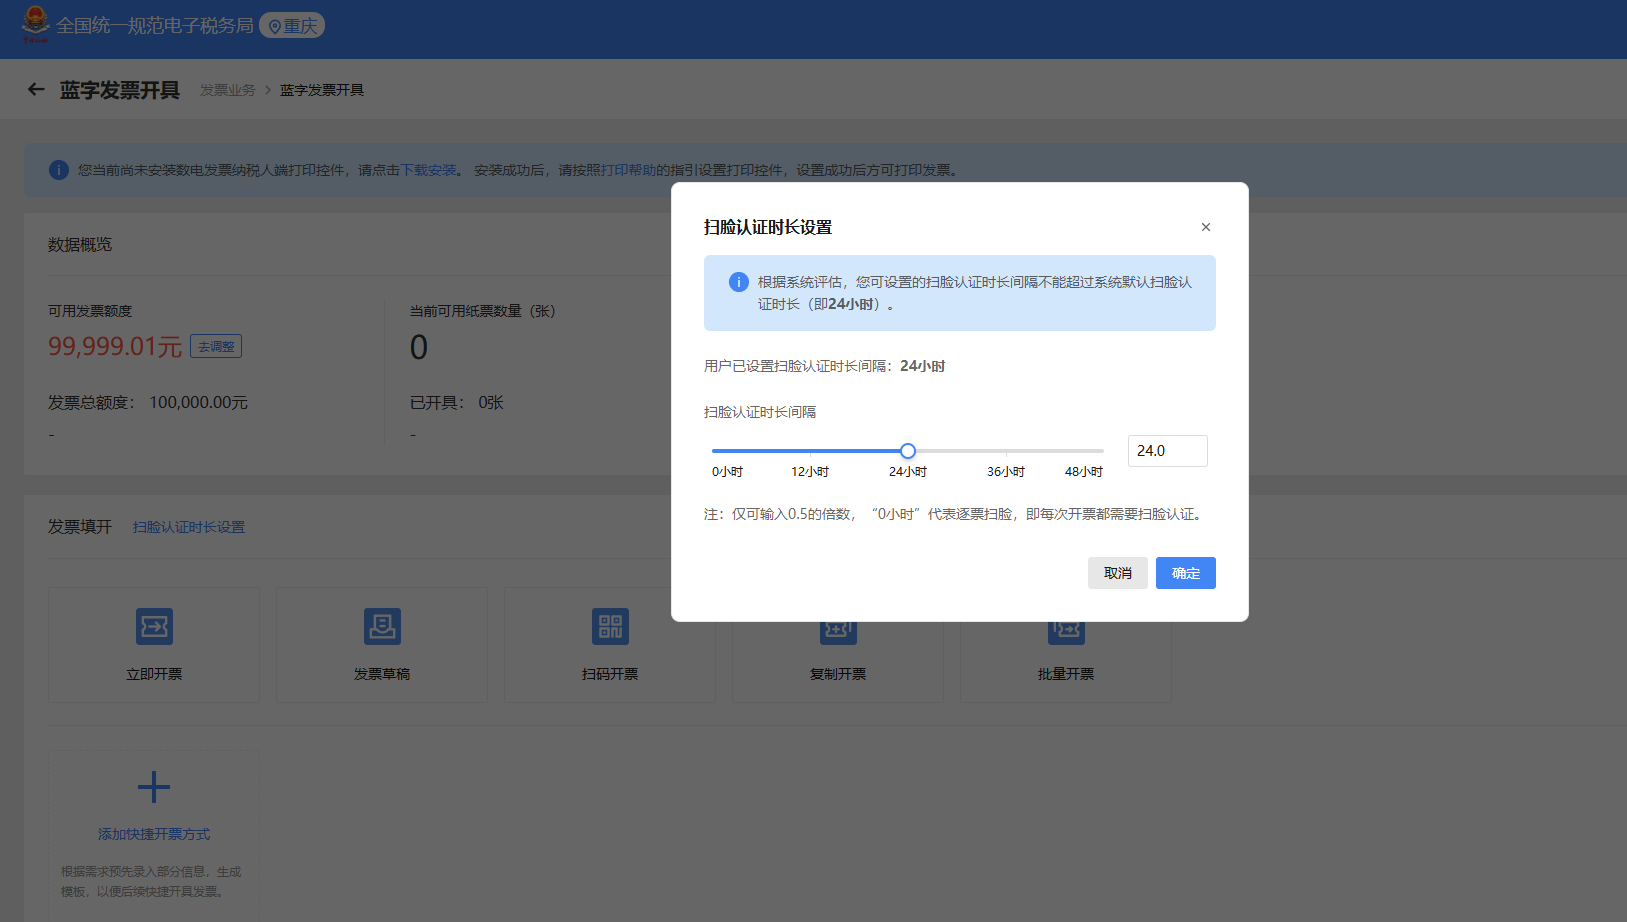Click the 数据概览 section heading
Viewport: 1627px width, 922px height.
point(80,245)
